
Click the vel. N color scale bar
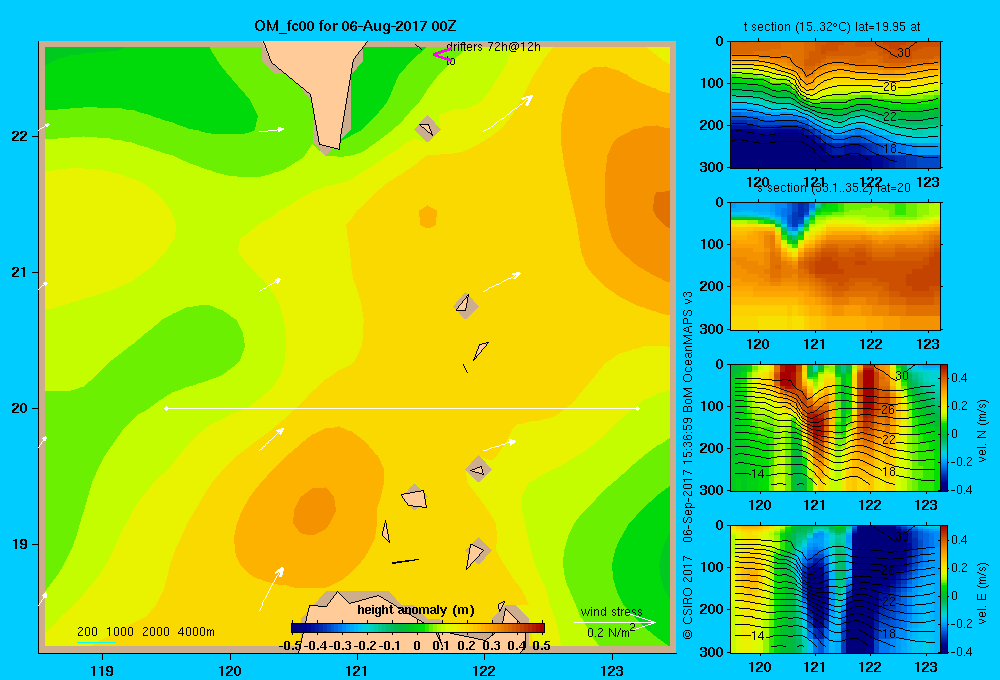coord(945,427)
